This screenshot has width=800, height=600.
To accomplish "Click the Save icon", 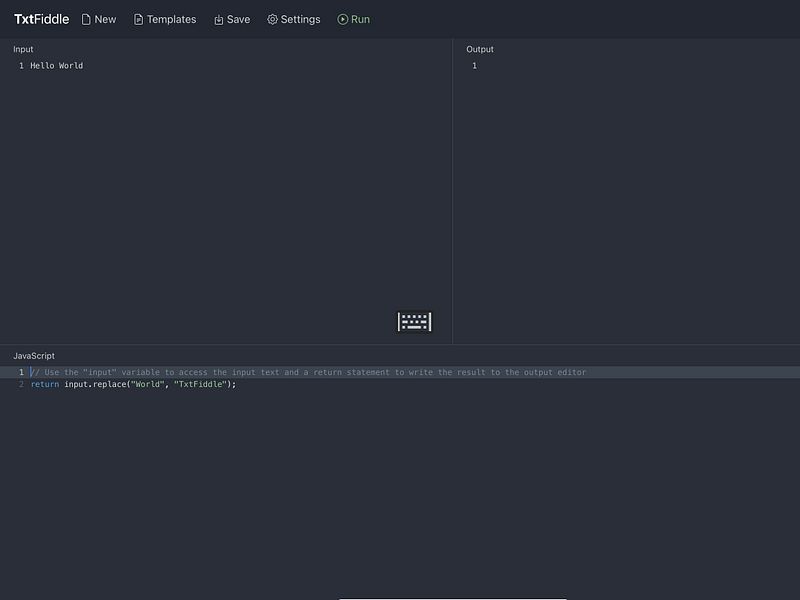I will [218, 19].
